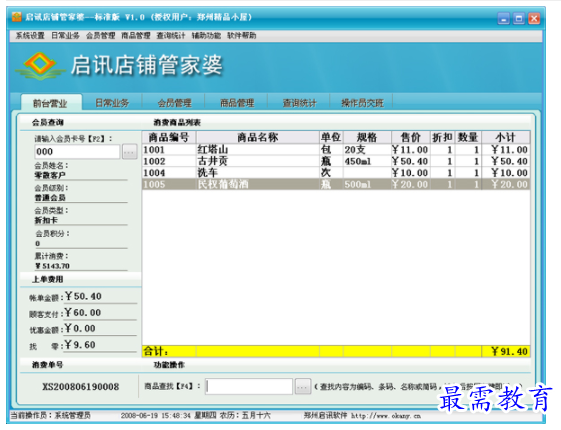Open the 日常业务 menu in menu bar

[65, 36]
